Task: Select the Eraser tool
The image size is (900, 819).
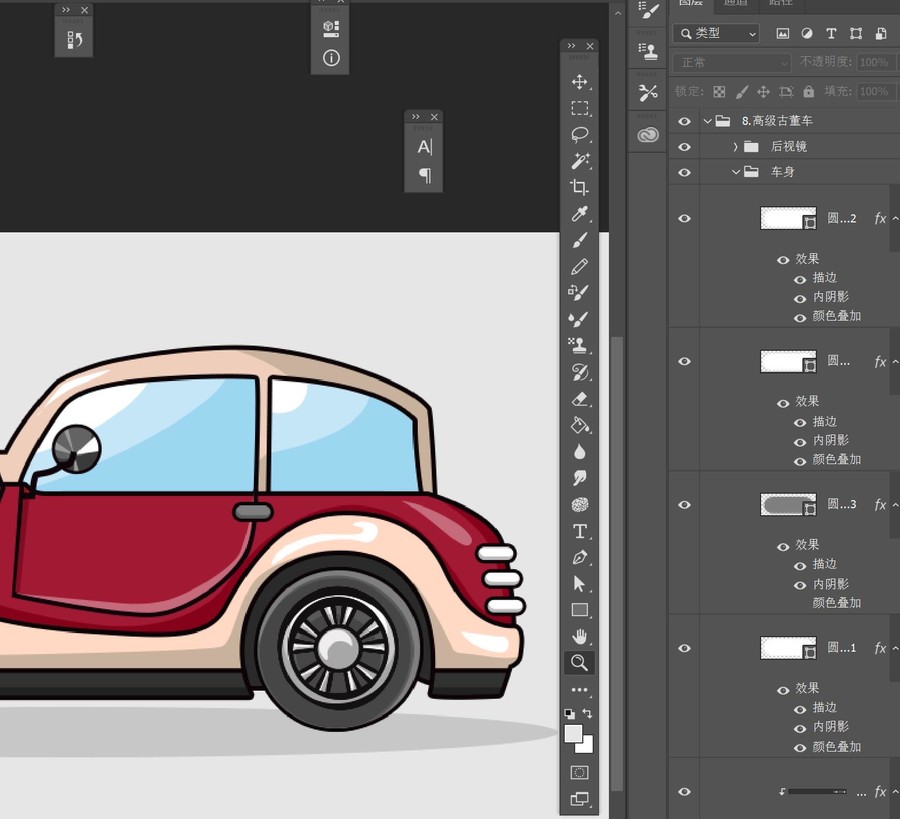Action: [x=580, y=399]
